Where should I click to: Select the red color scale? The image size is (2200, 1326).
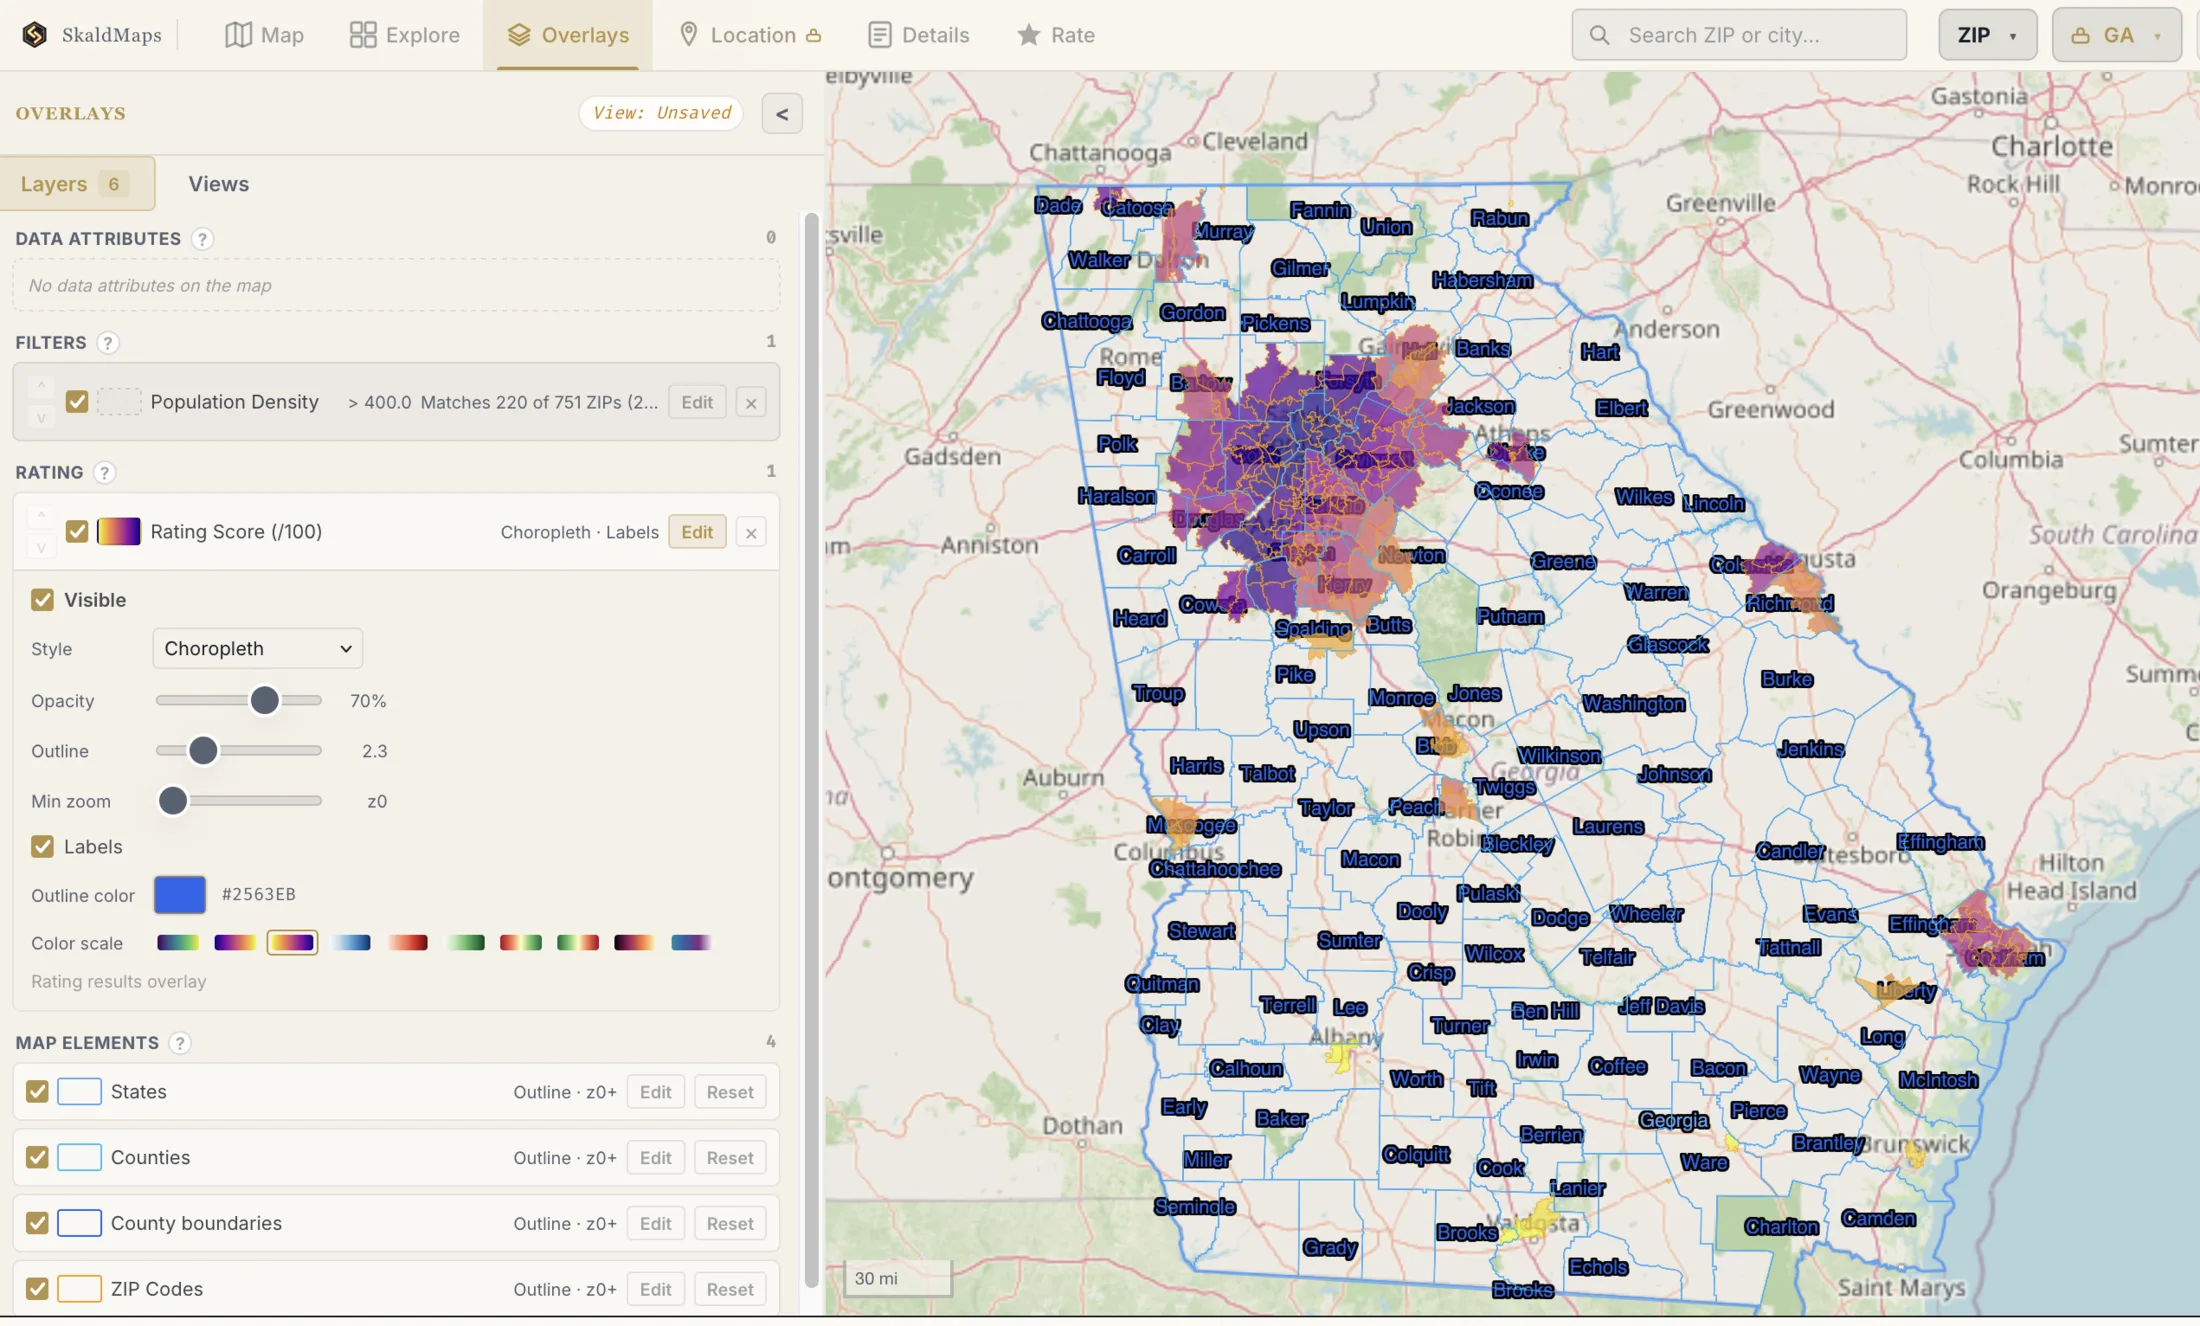click(407, 943)
